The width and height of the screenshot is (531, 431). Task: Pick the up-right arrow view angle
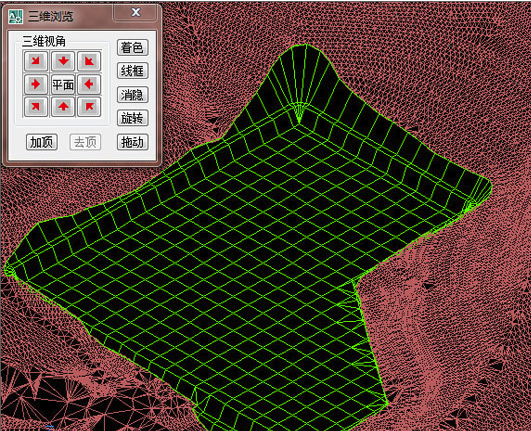[36, 107]
